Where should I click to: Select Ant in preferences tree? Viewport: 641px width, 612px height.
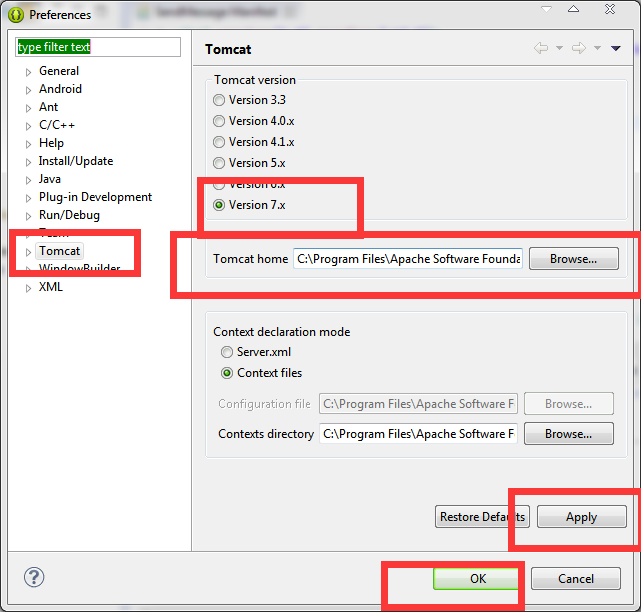pos(49,107)
